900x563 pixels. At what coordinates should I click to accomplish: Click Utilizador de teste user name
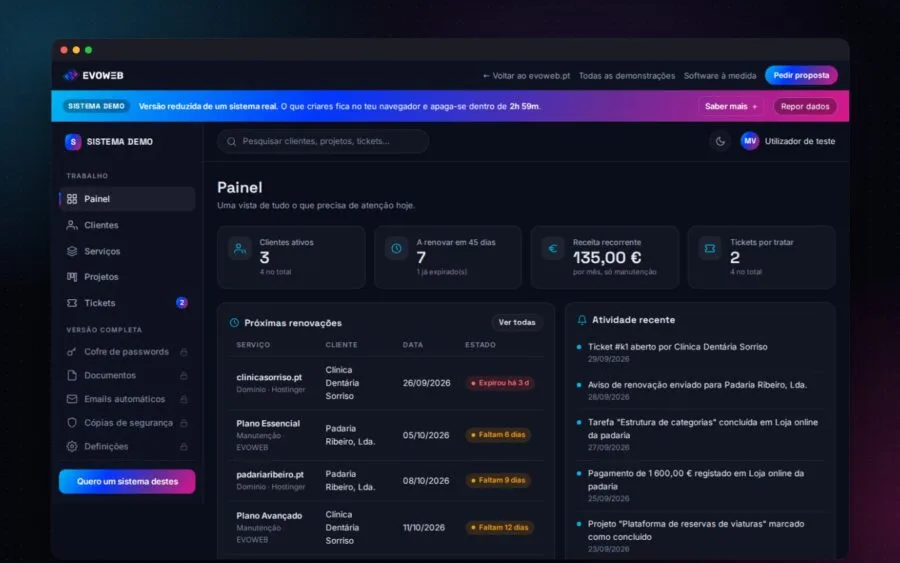pyautogui.click(x=800, y=141)
